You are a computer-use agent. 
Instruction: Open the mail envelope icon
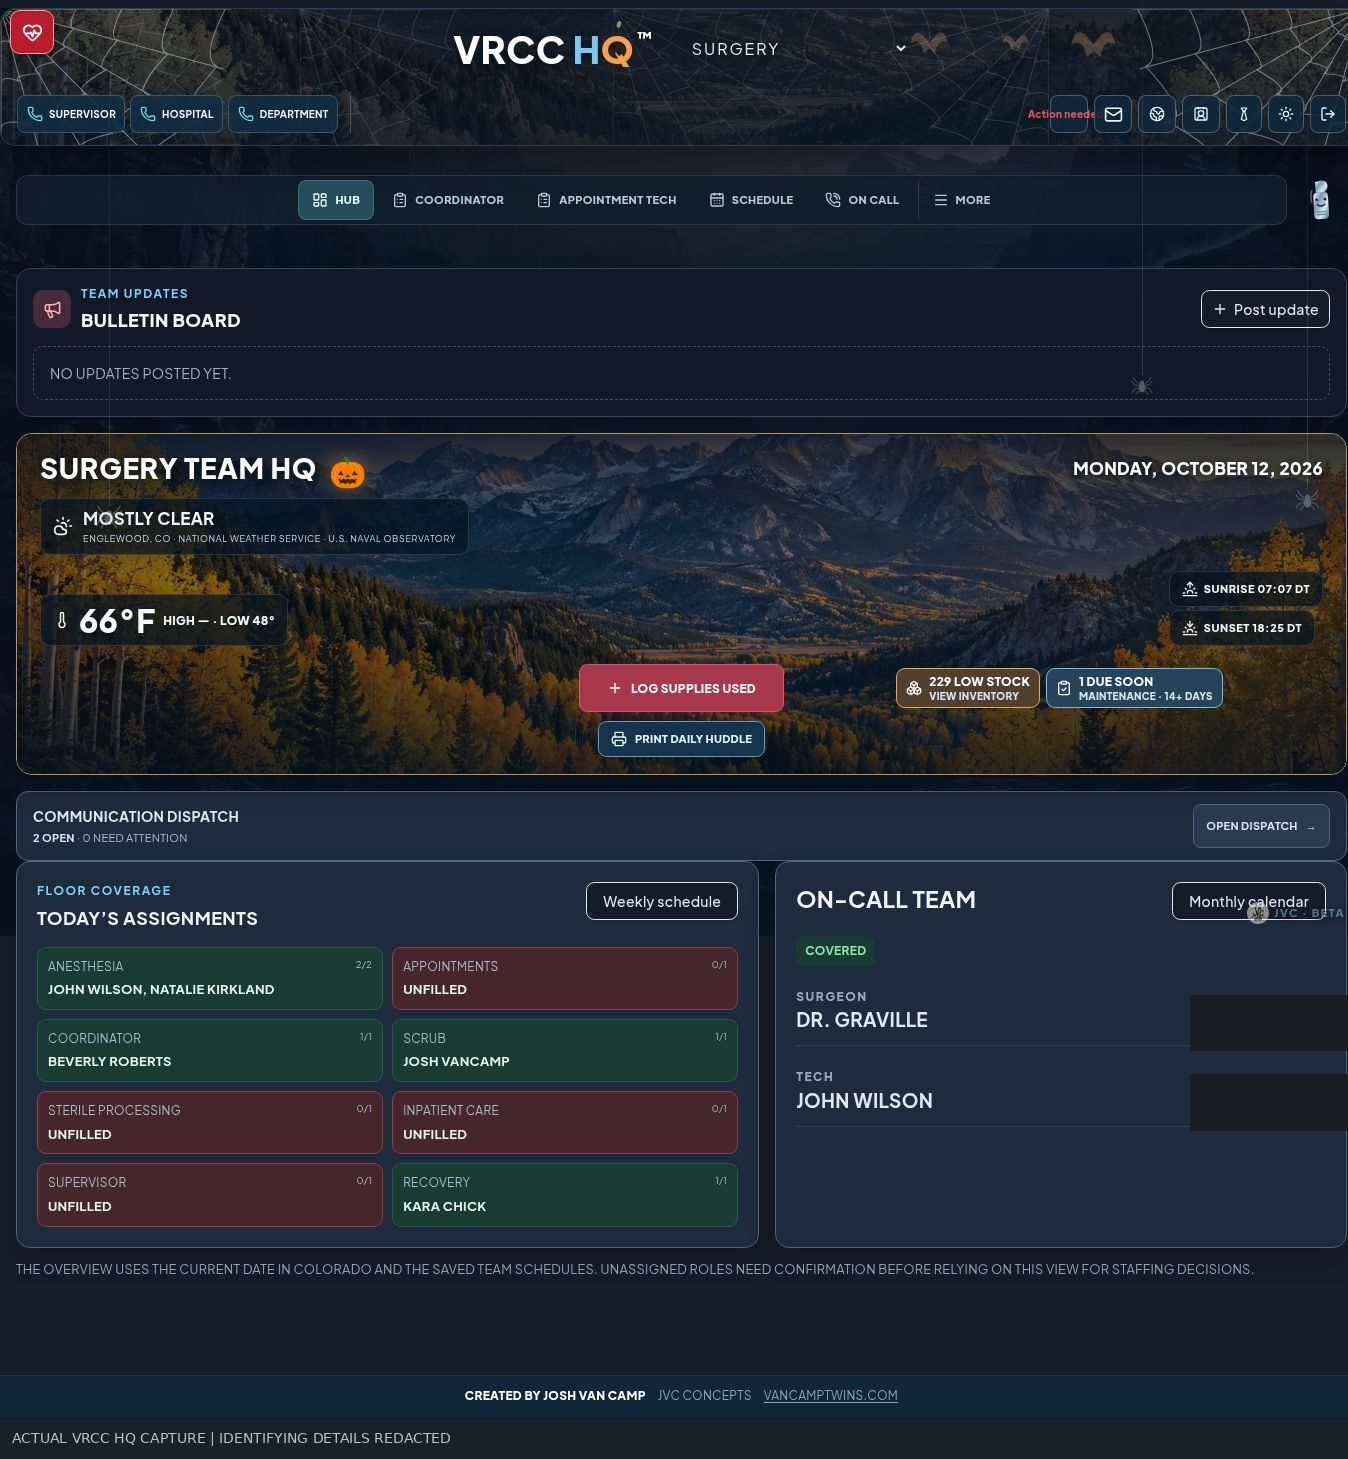(x=1113, y=114)
